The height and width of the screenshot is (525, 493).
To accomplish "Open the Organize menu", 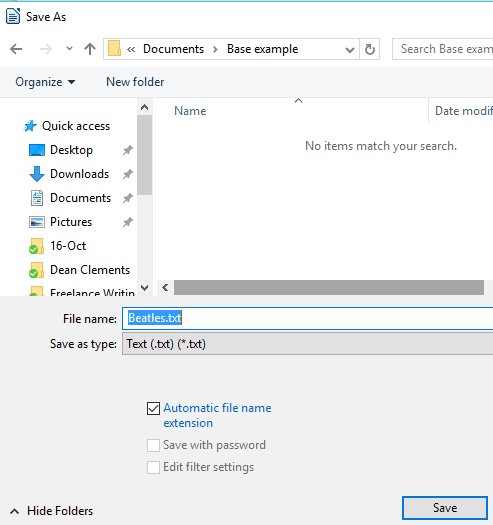I will click(x=45, y=82).
